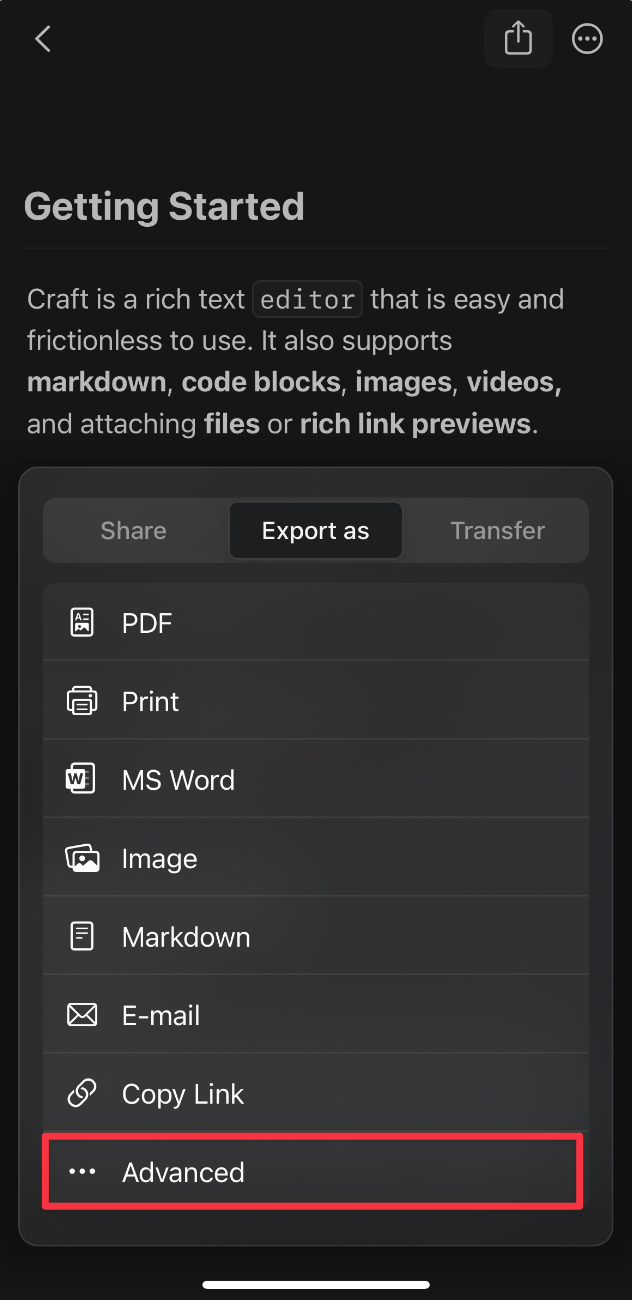The height and width of the screenshot is (1300, 632).
Task: Tap the bold text code blocks
Action: (x=261, y=382)
